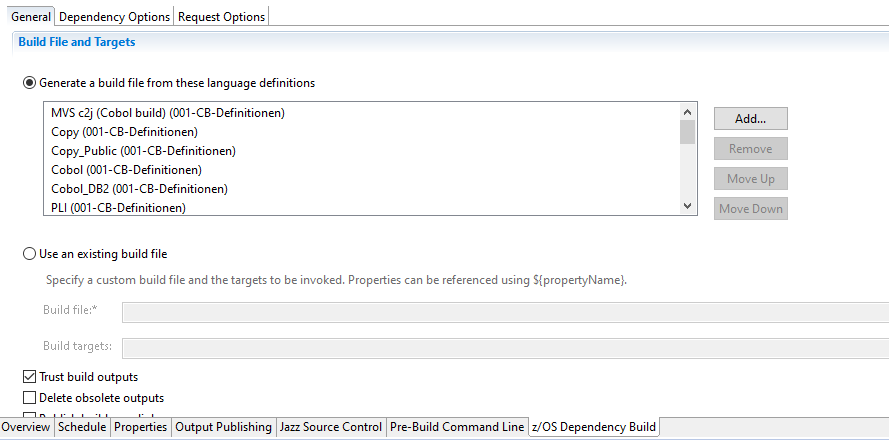The width and height of the screenshot is (889, 440).
Task: Switch to the Dependency Options tab
Action: pos(114,16)
